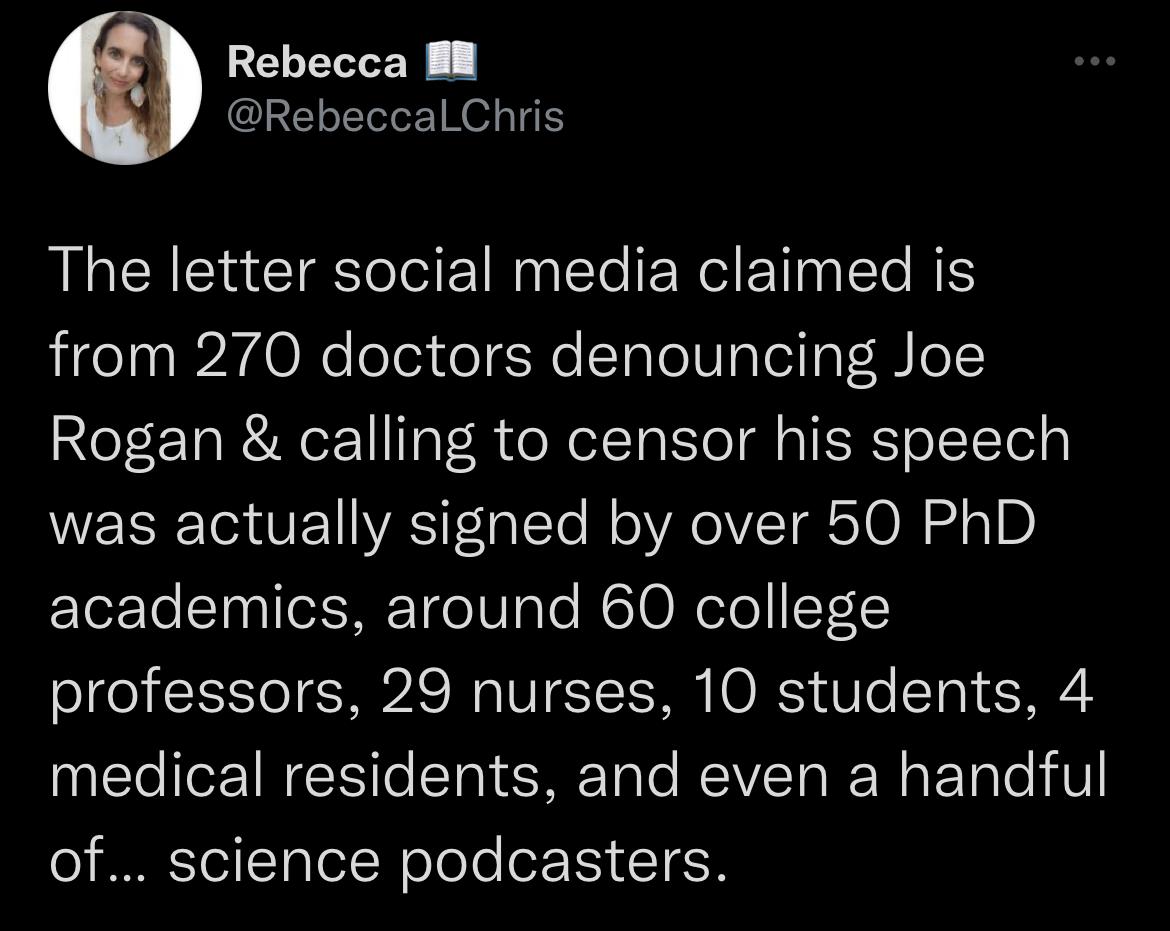The width and height of the screenshot is (1170, 931).
Task: Click the word "Rogan" in the tweet
Action: coord(137,441)
